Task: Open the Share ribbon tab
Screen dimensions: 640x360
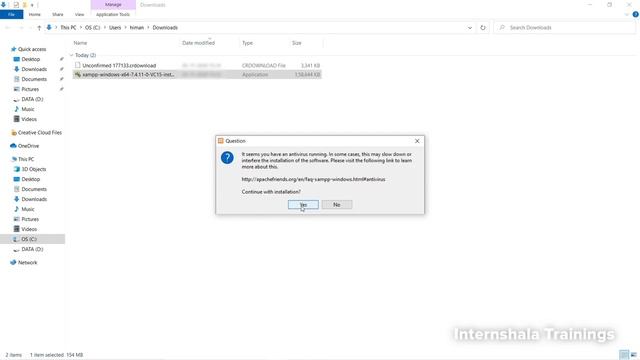Action: [x=58, y=14]
